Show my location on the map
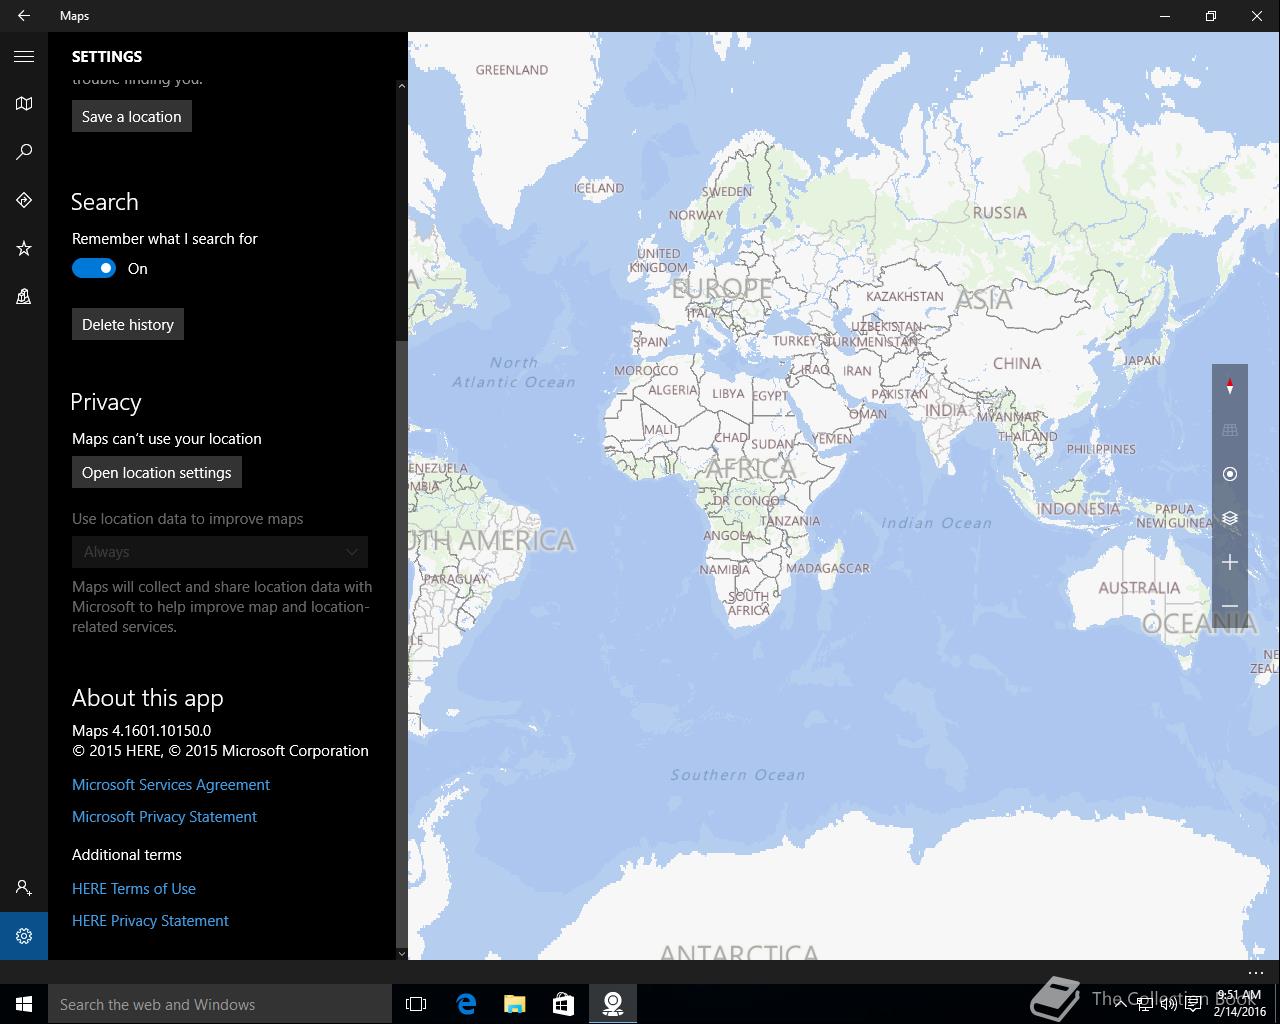 [1230, 474]
